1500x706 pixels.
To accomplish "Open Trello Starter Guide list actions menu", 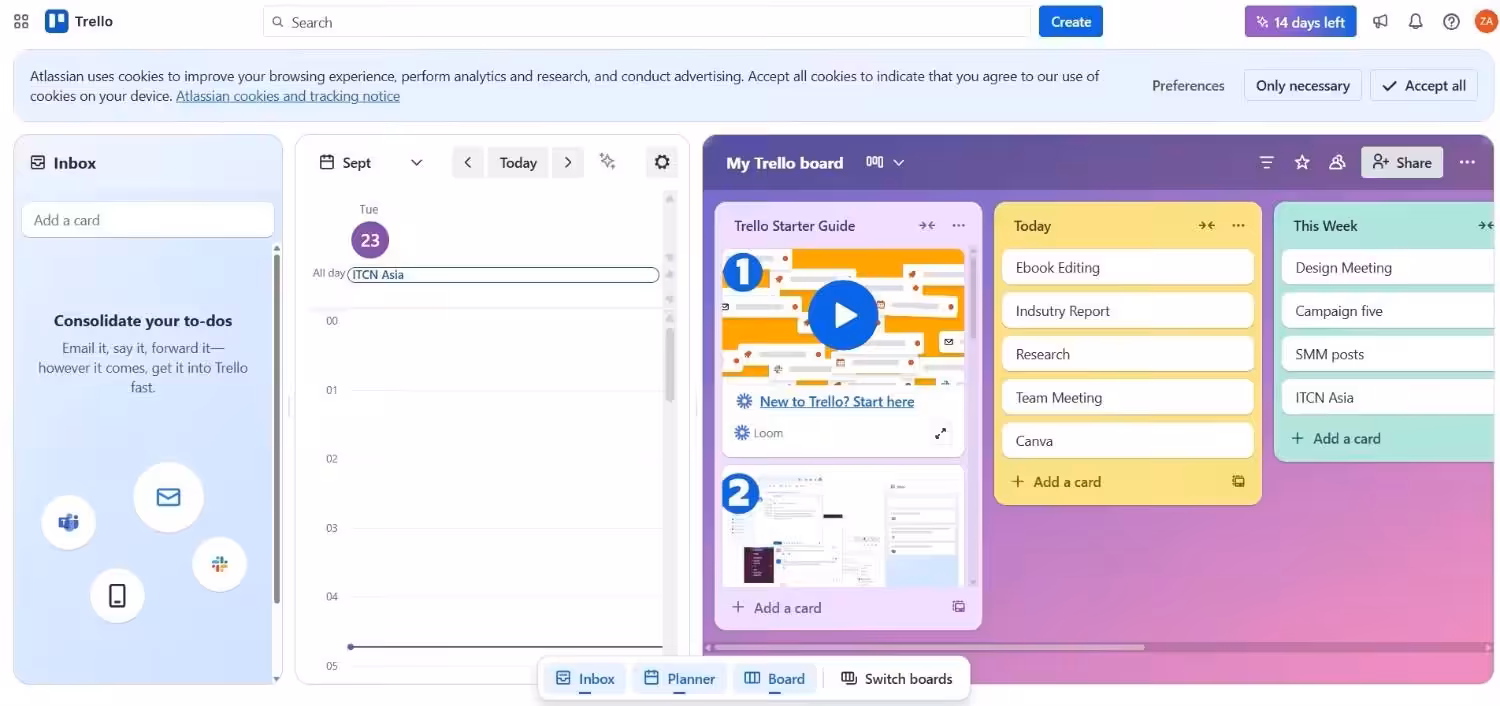I will coord(959,225).
